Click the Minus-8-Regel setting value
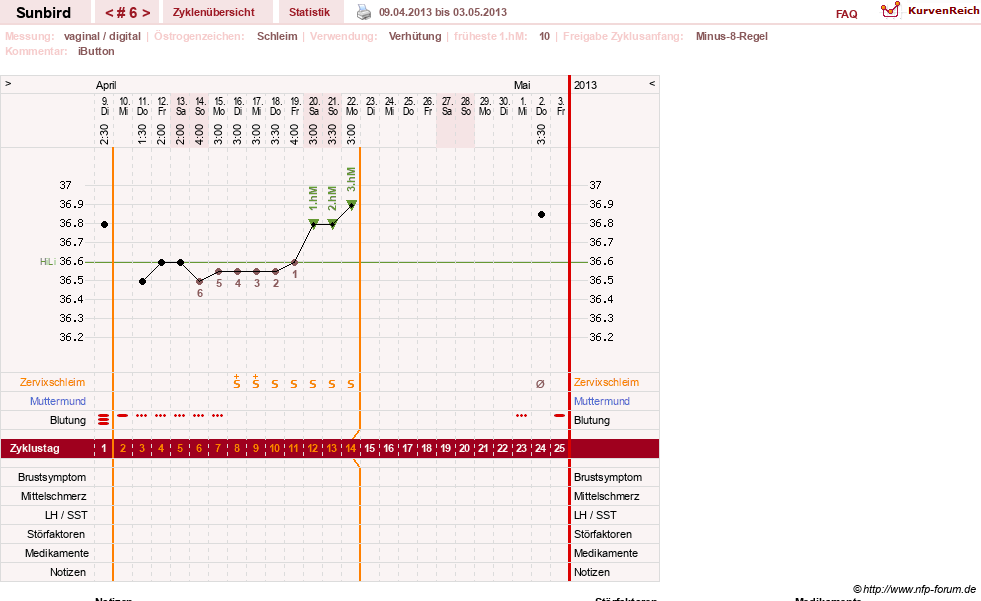 [731, 36]
